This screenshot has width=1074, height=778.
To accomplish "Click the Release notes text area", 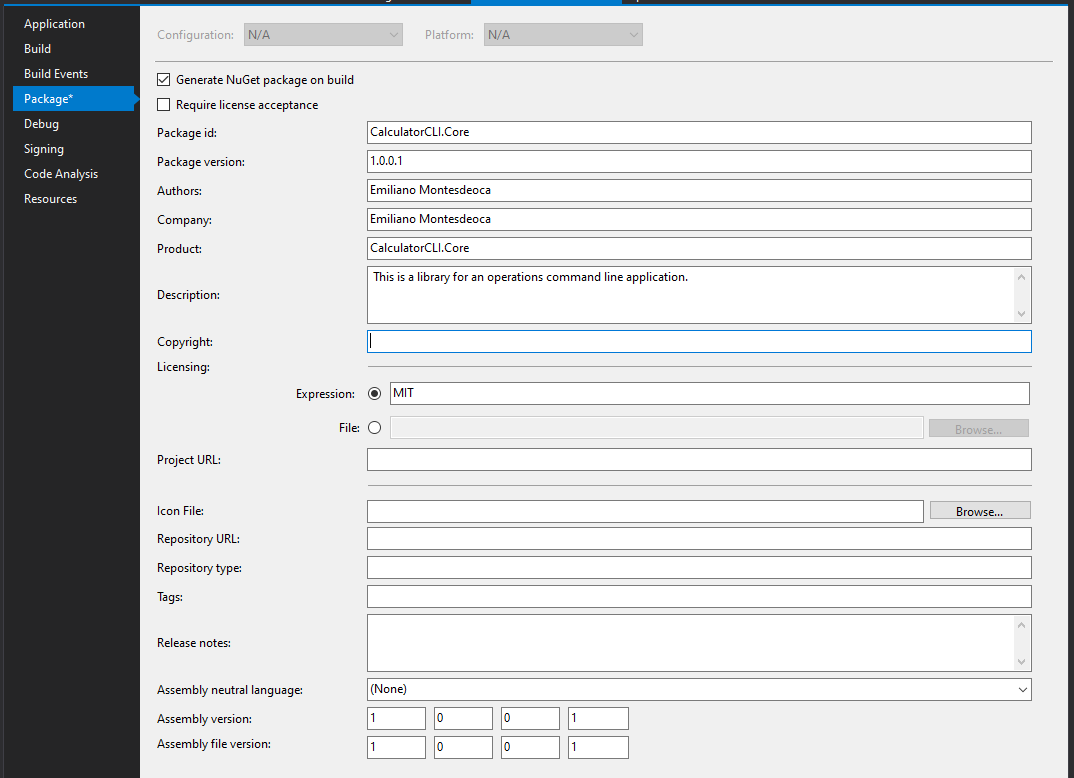I will click(x=690, y=643).
